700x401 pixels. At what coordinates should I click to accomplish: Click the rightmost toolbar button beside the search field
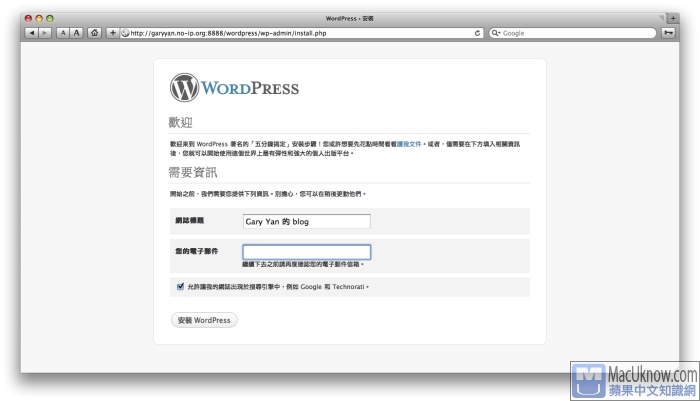(x=668, y=33)
